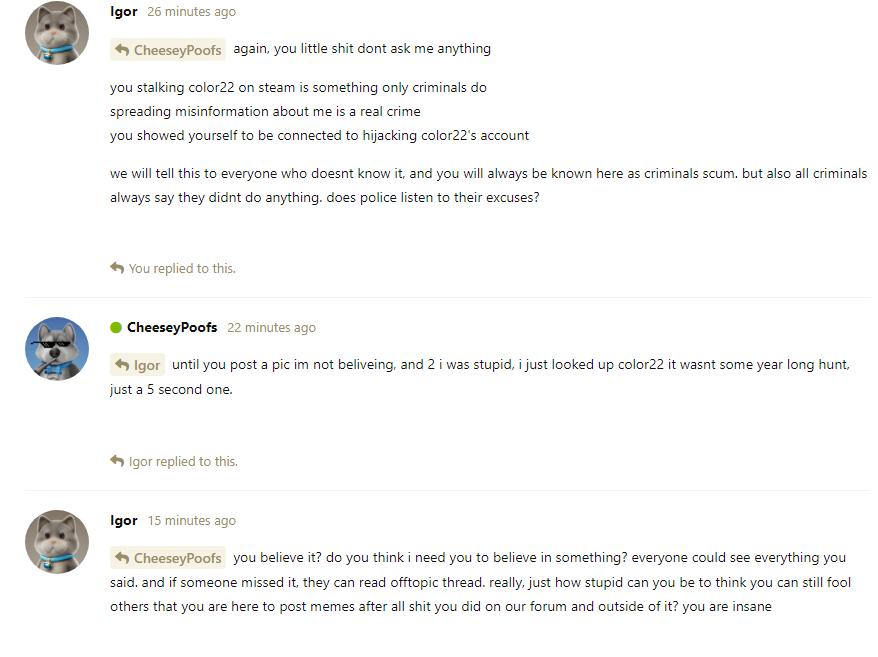
Task: Click the arrow icon beside "You replied to this."
Action: pyautogui.click(x=117, y=268)
